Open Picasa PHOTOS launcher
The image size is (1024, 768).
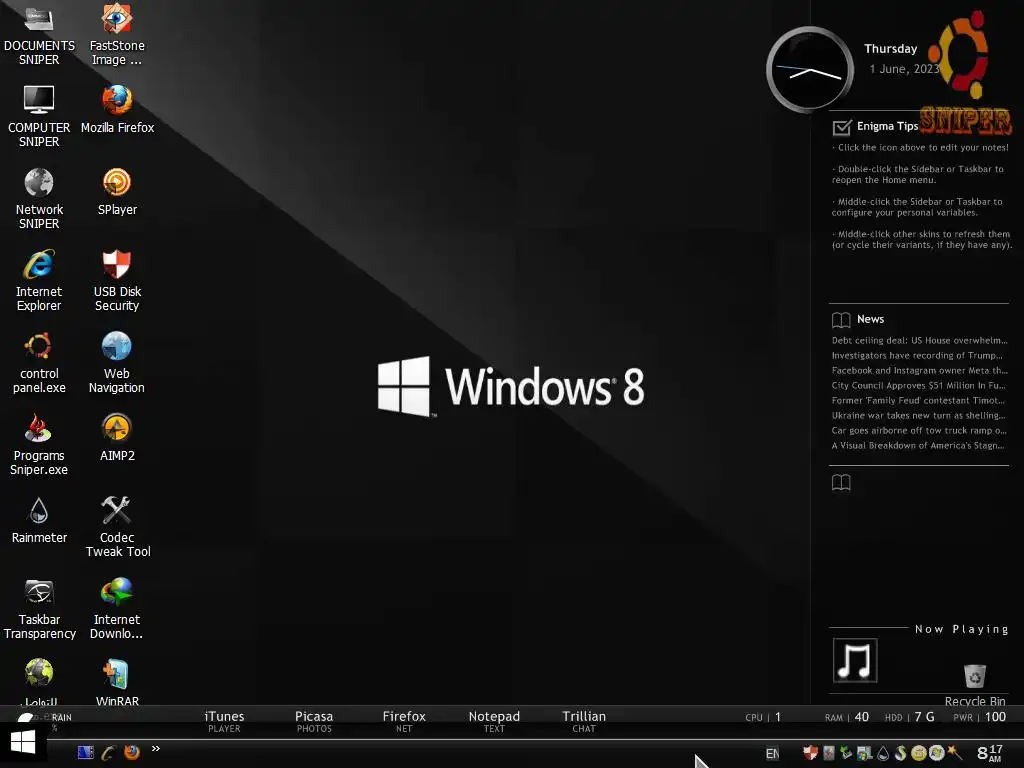coord(314,721)
